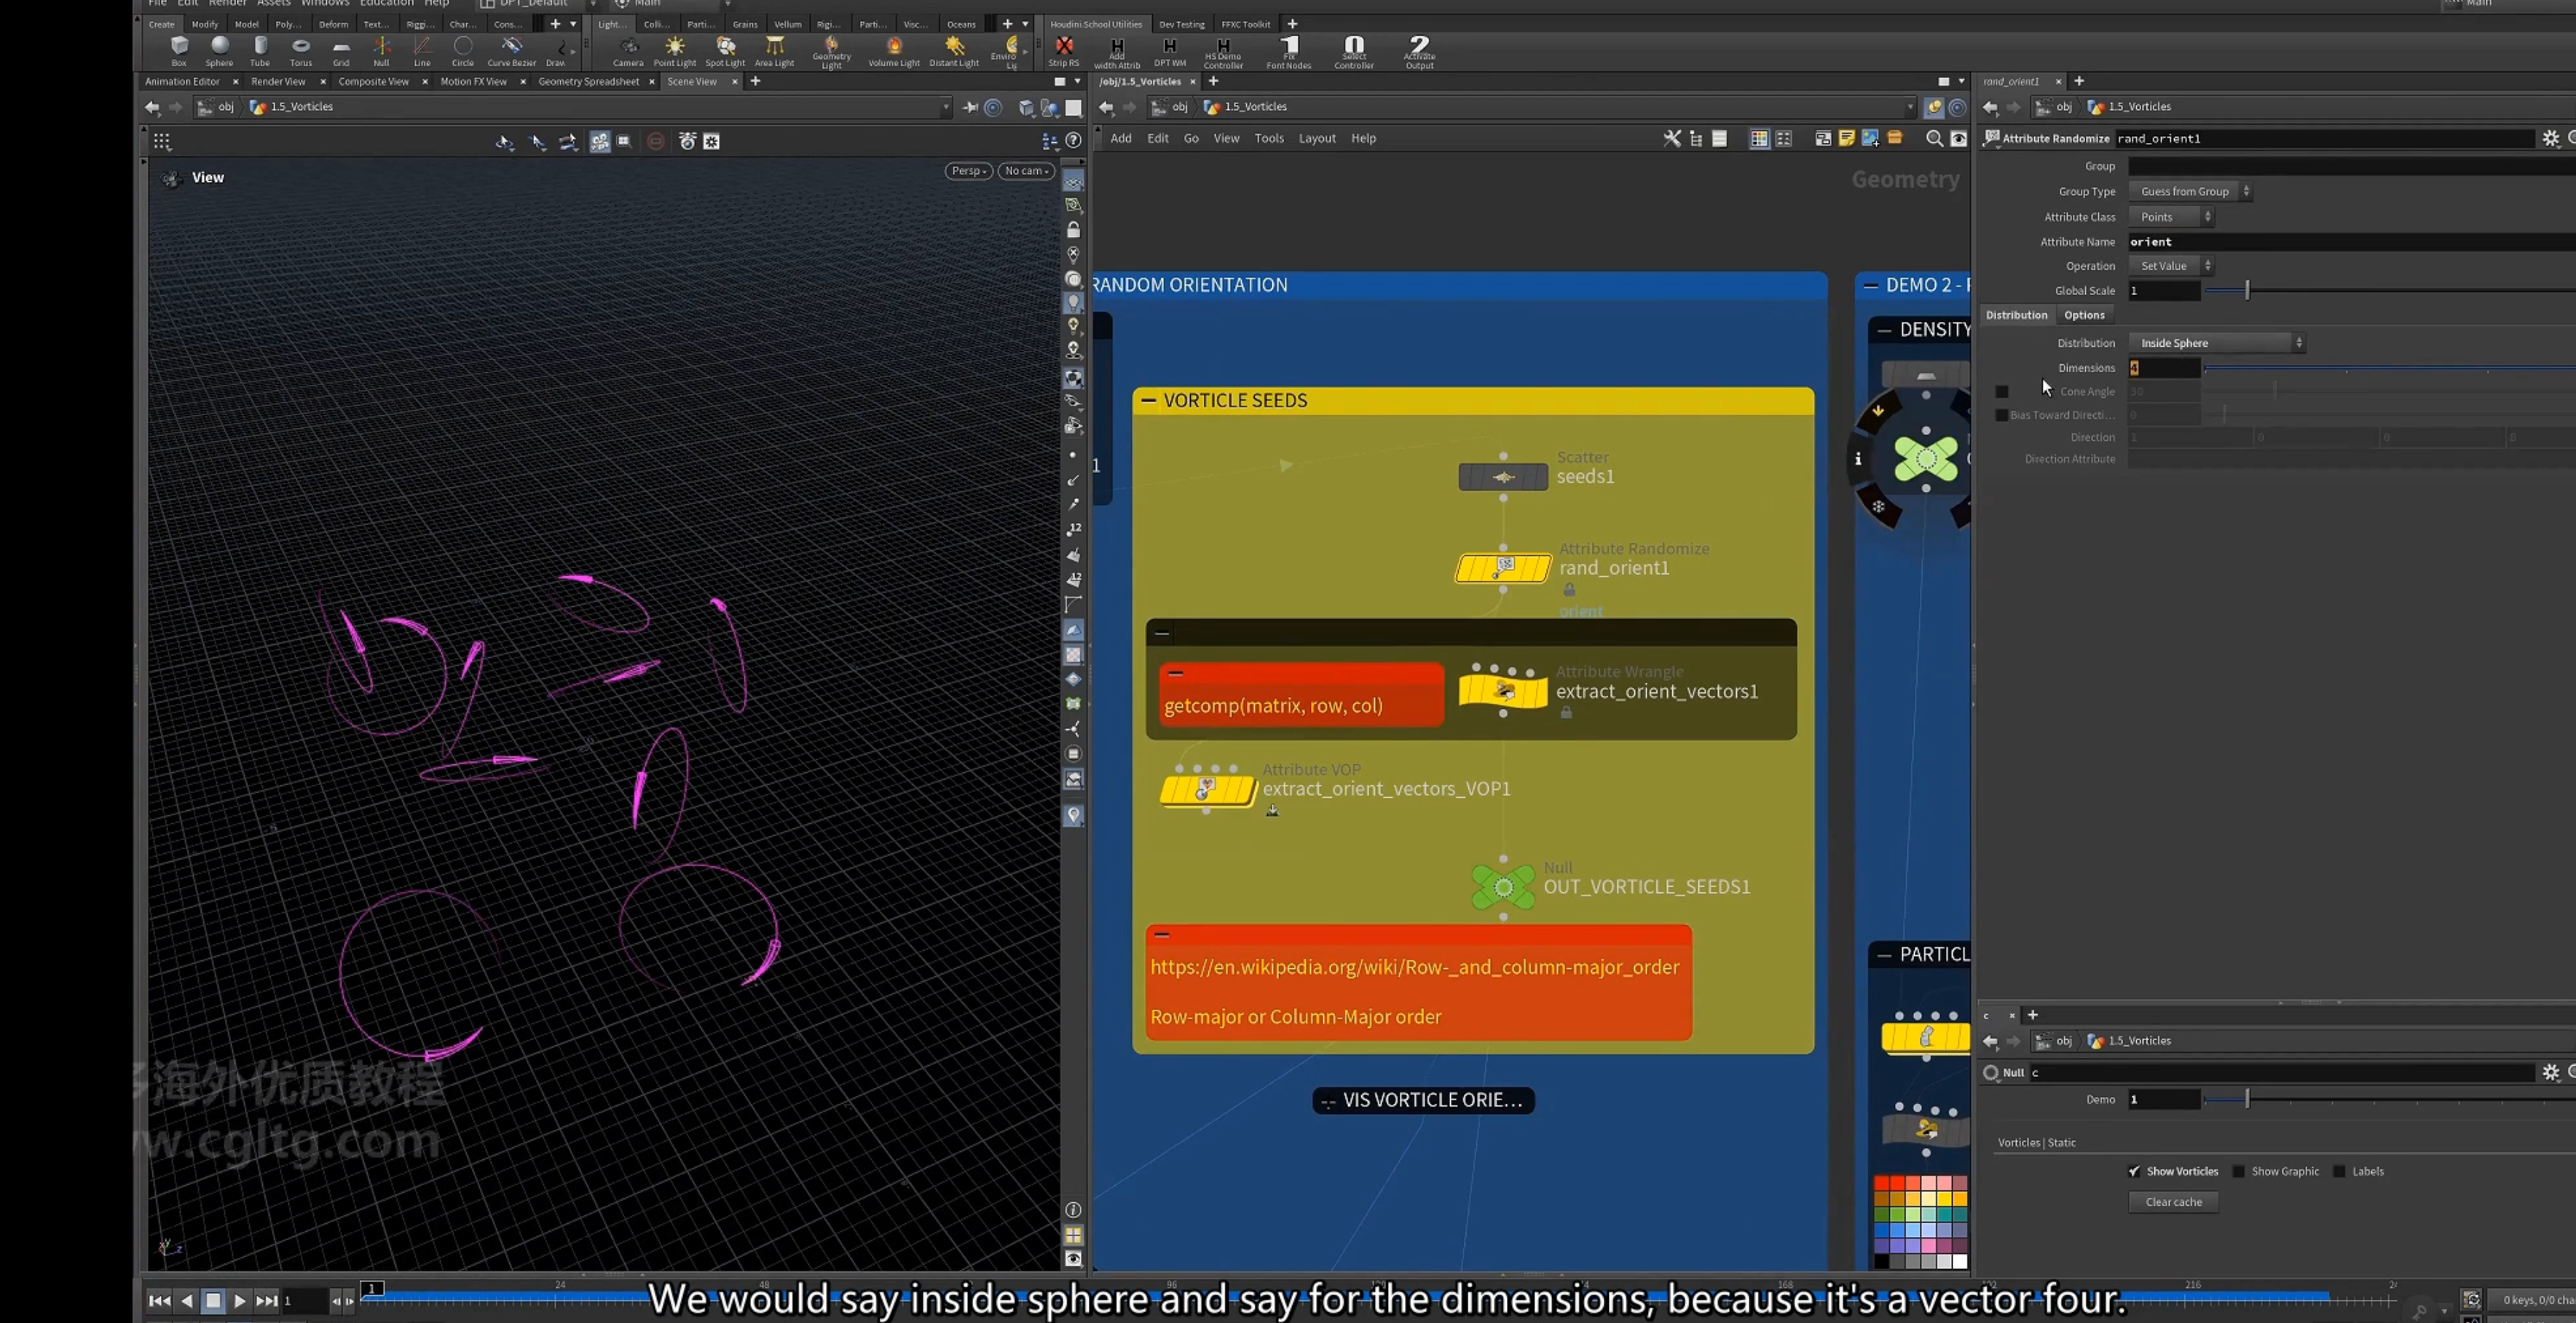The height and width of the screenshot is (1323, 2576).
Task: Open the Wikipedia row-major order link
Action: coord(1414,967)
